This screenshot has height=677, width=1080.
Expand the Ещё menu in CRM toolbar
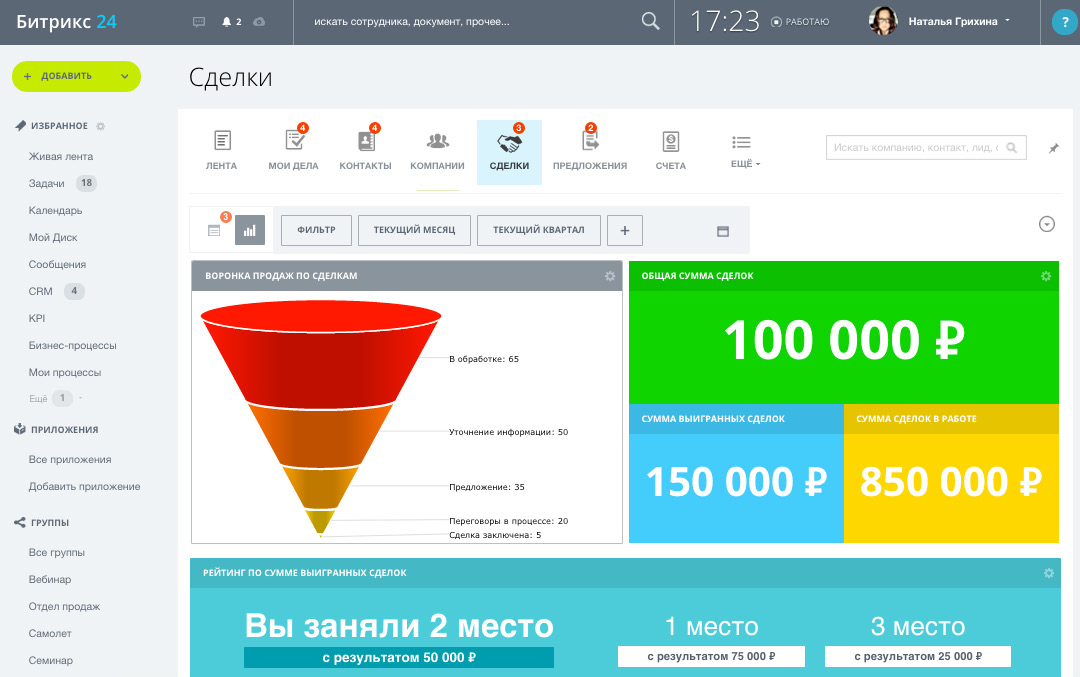click(741, 151)
